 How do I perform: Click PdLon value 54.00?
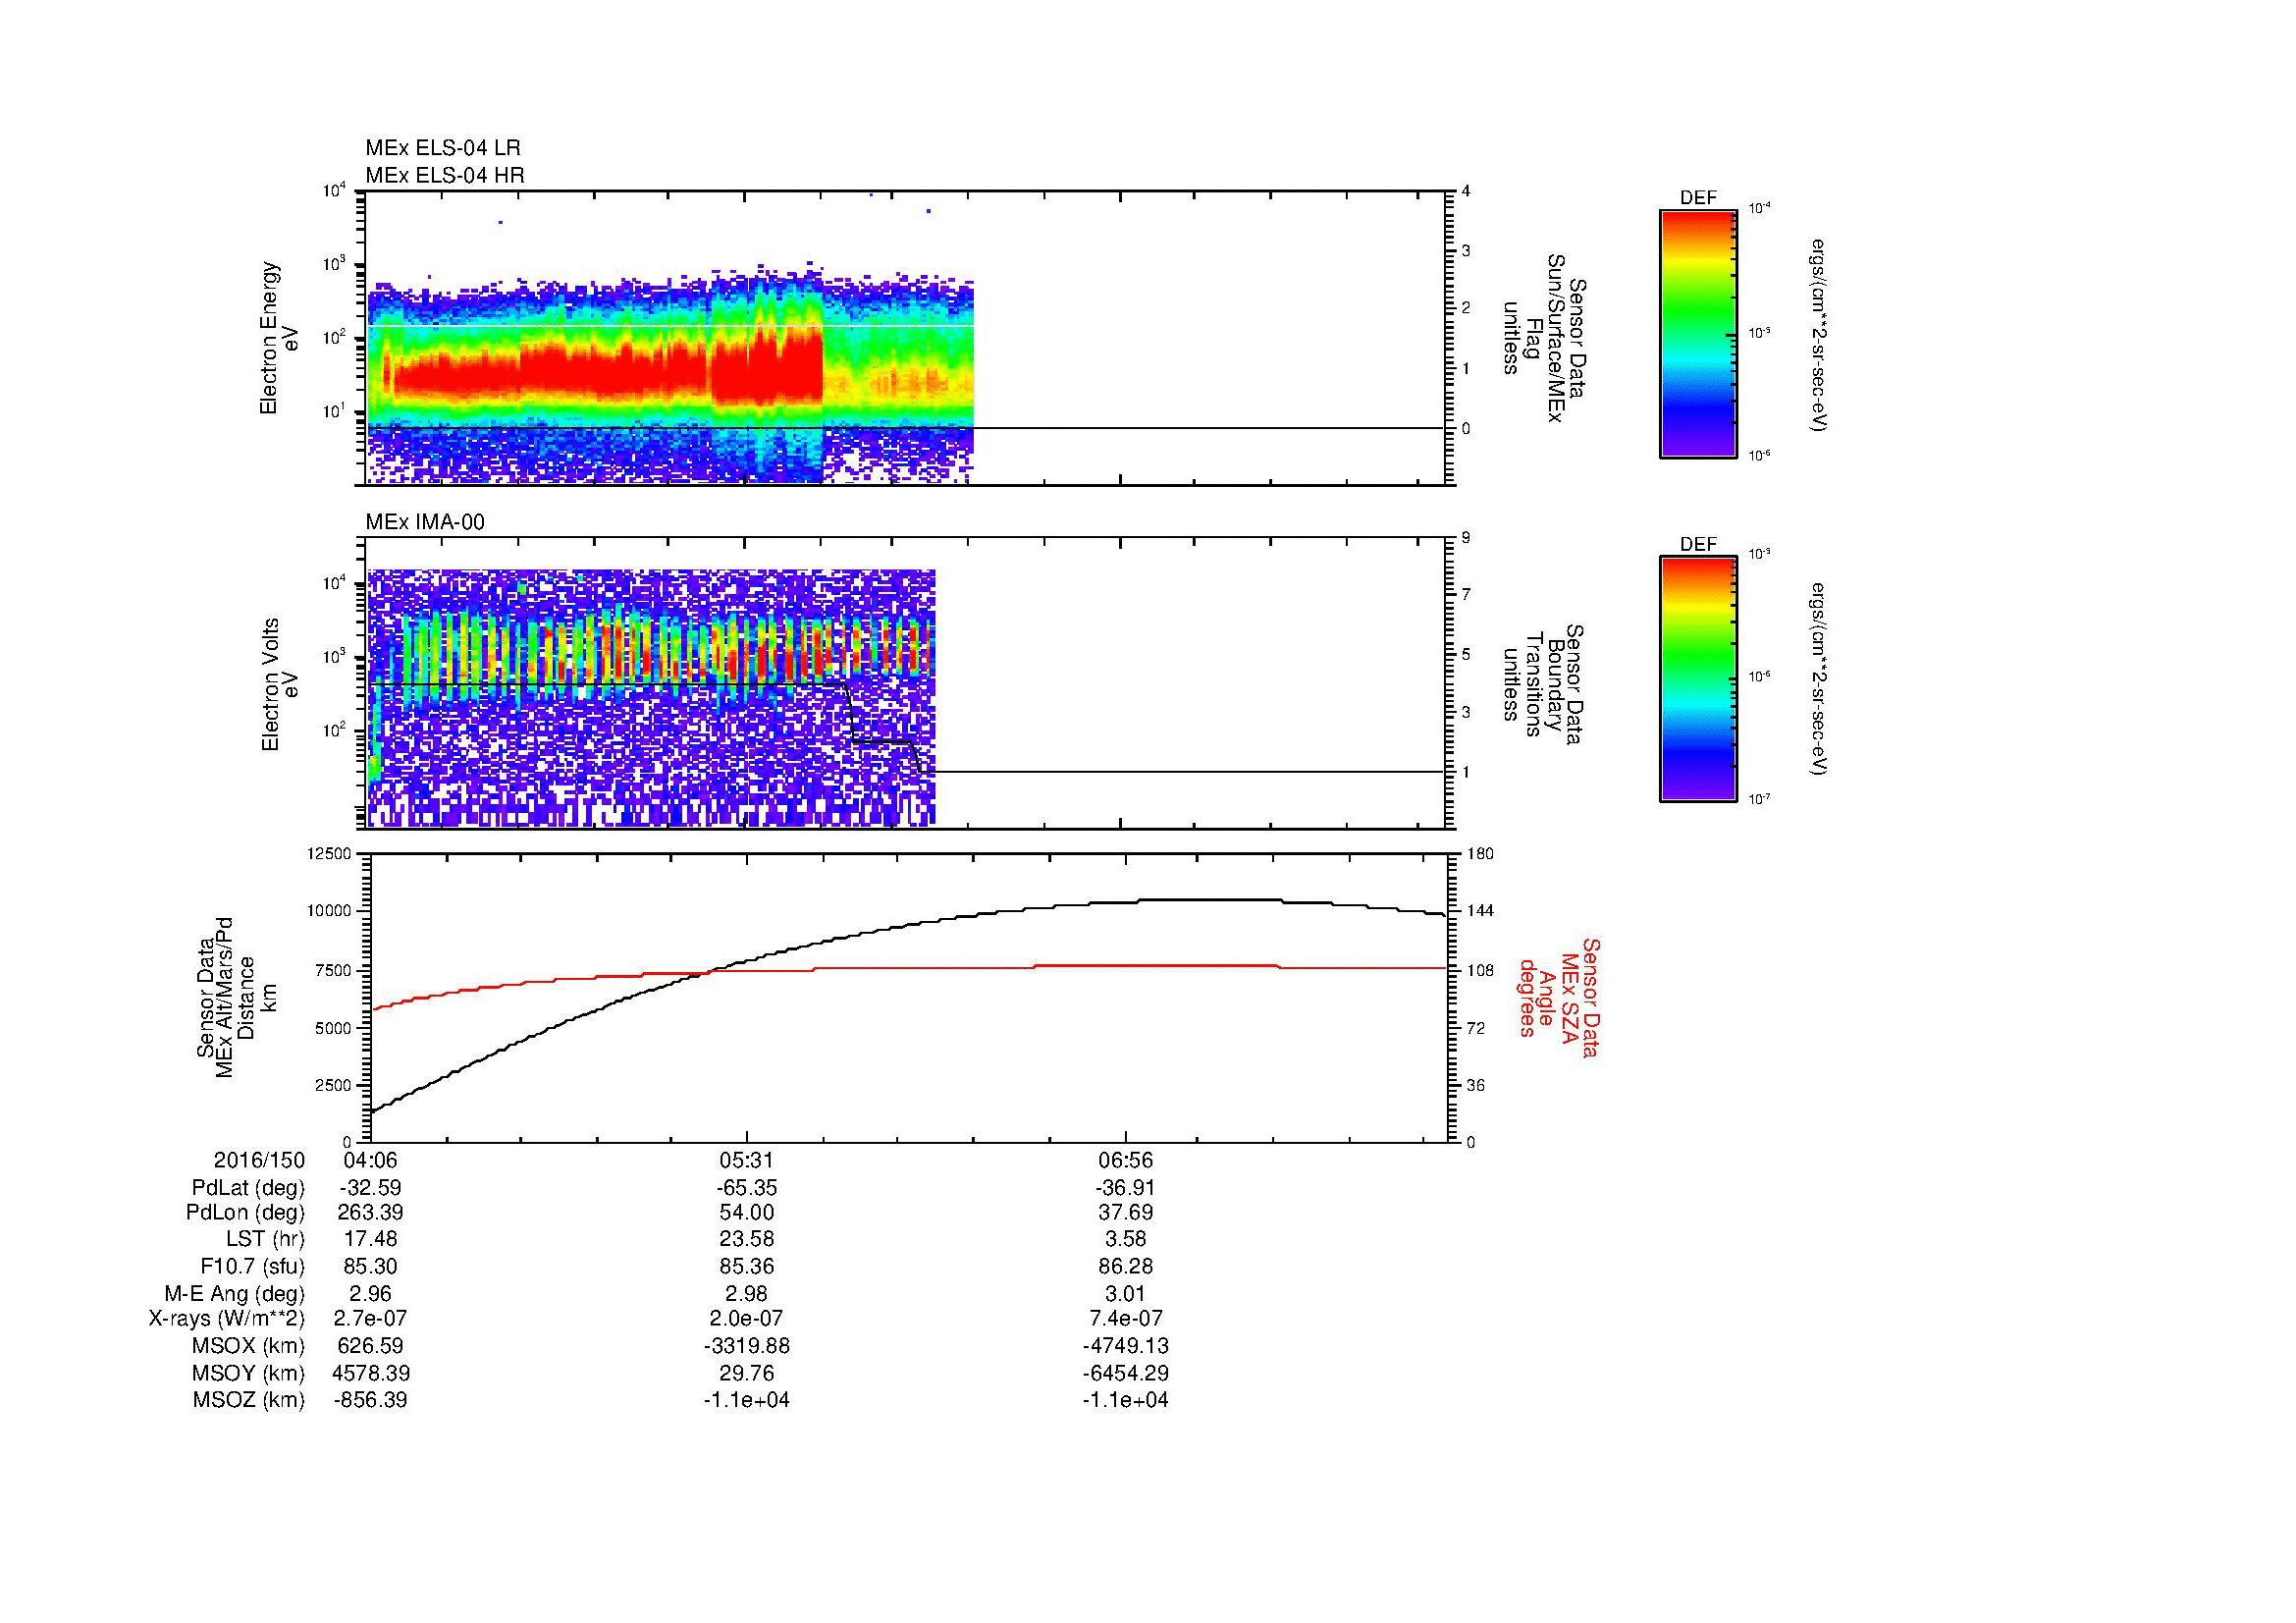pos(746,1213)
